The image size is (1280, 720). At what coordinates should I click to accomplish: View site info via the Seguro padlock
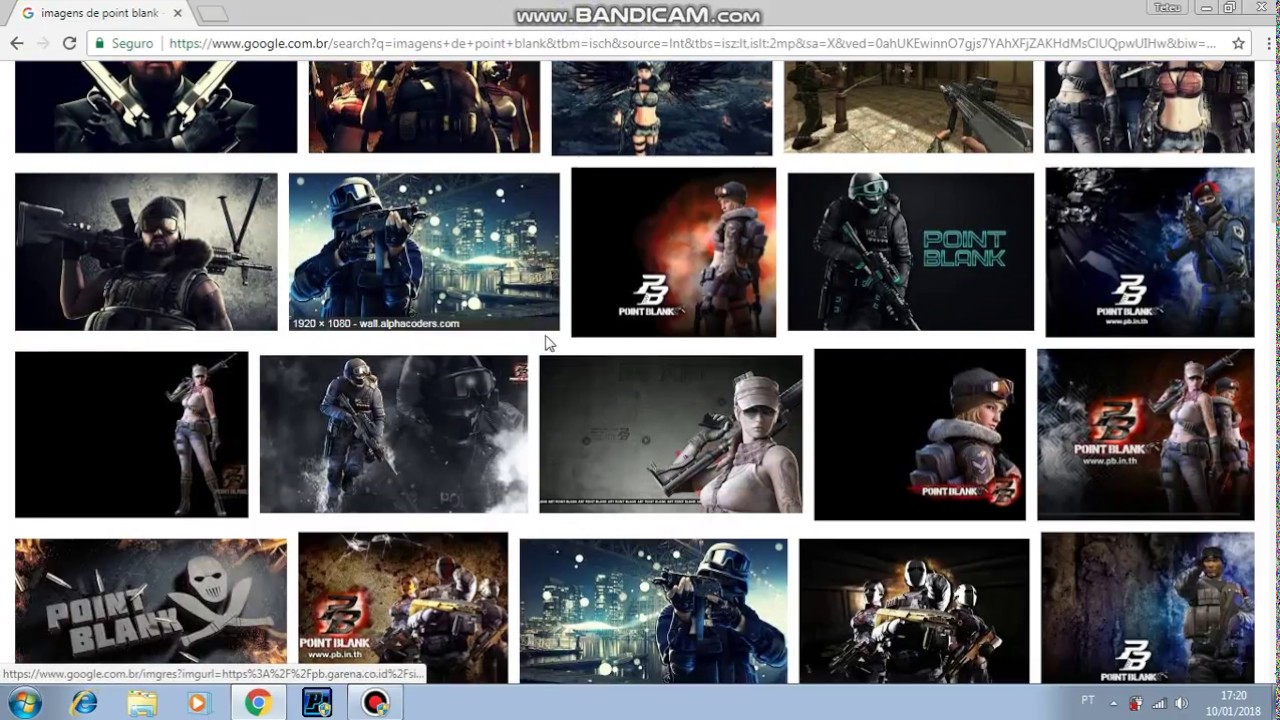(x=124, y=43)
